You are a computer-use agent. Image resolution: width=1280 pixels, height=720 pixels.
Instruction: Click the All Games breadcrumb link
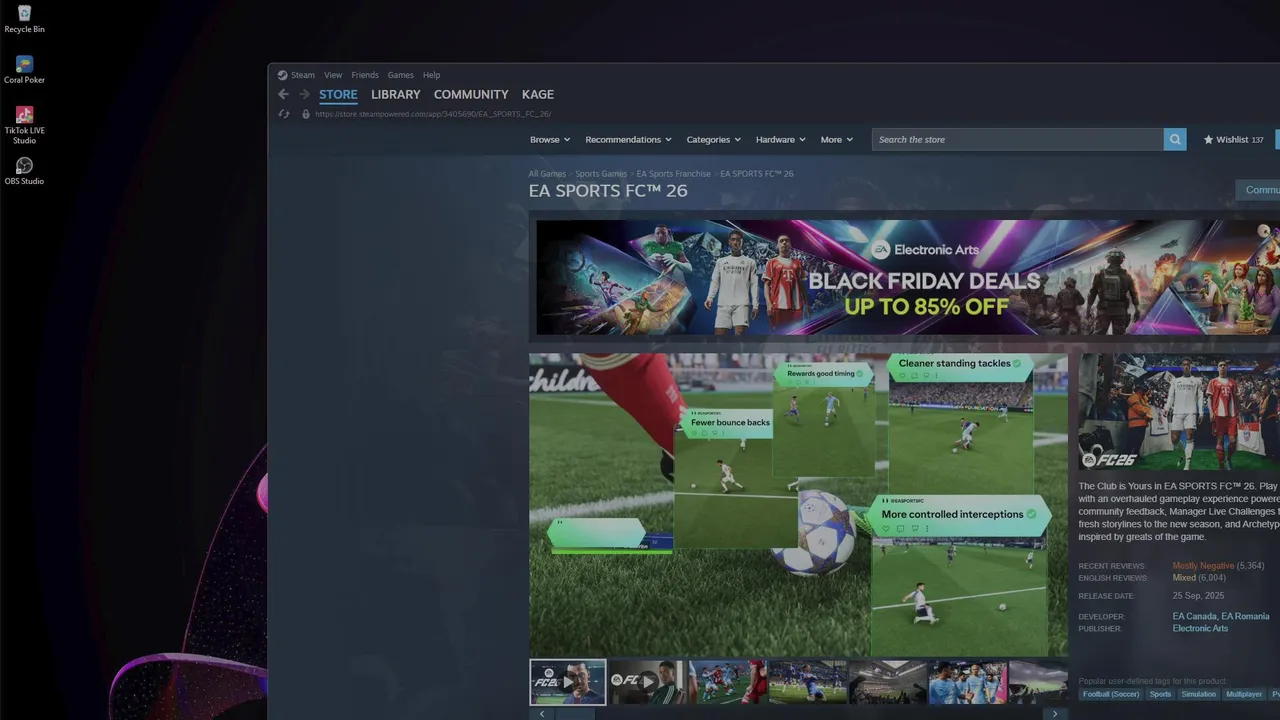pos(547,174)
